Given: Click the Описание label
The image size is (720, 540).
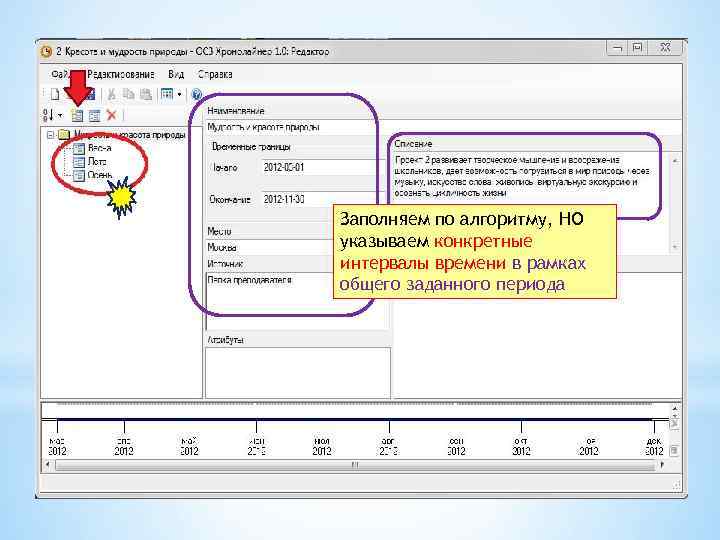Looking at the screenshot, I should click(x=413, y=144).
